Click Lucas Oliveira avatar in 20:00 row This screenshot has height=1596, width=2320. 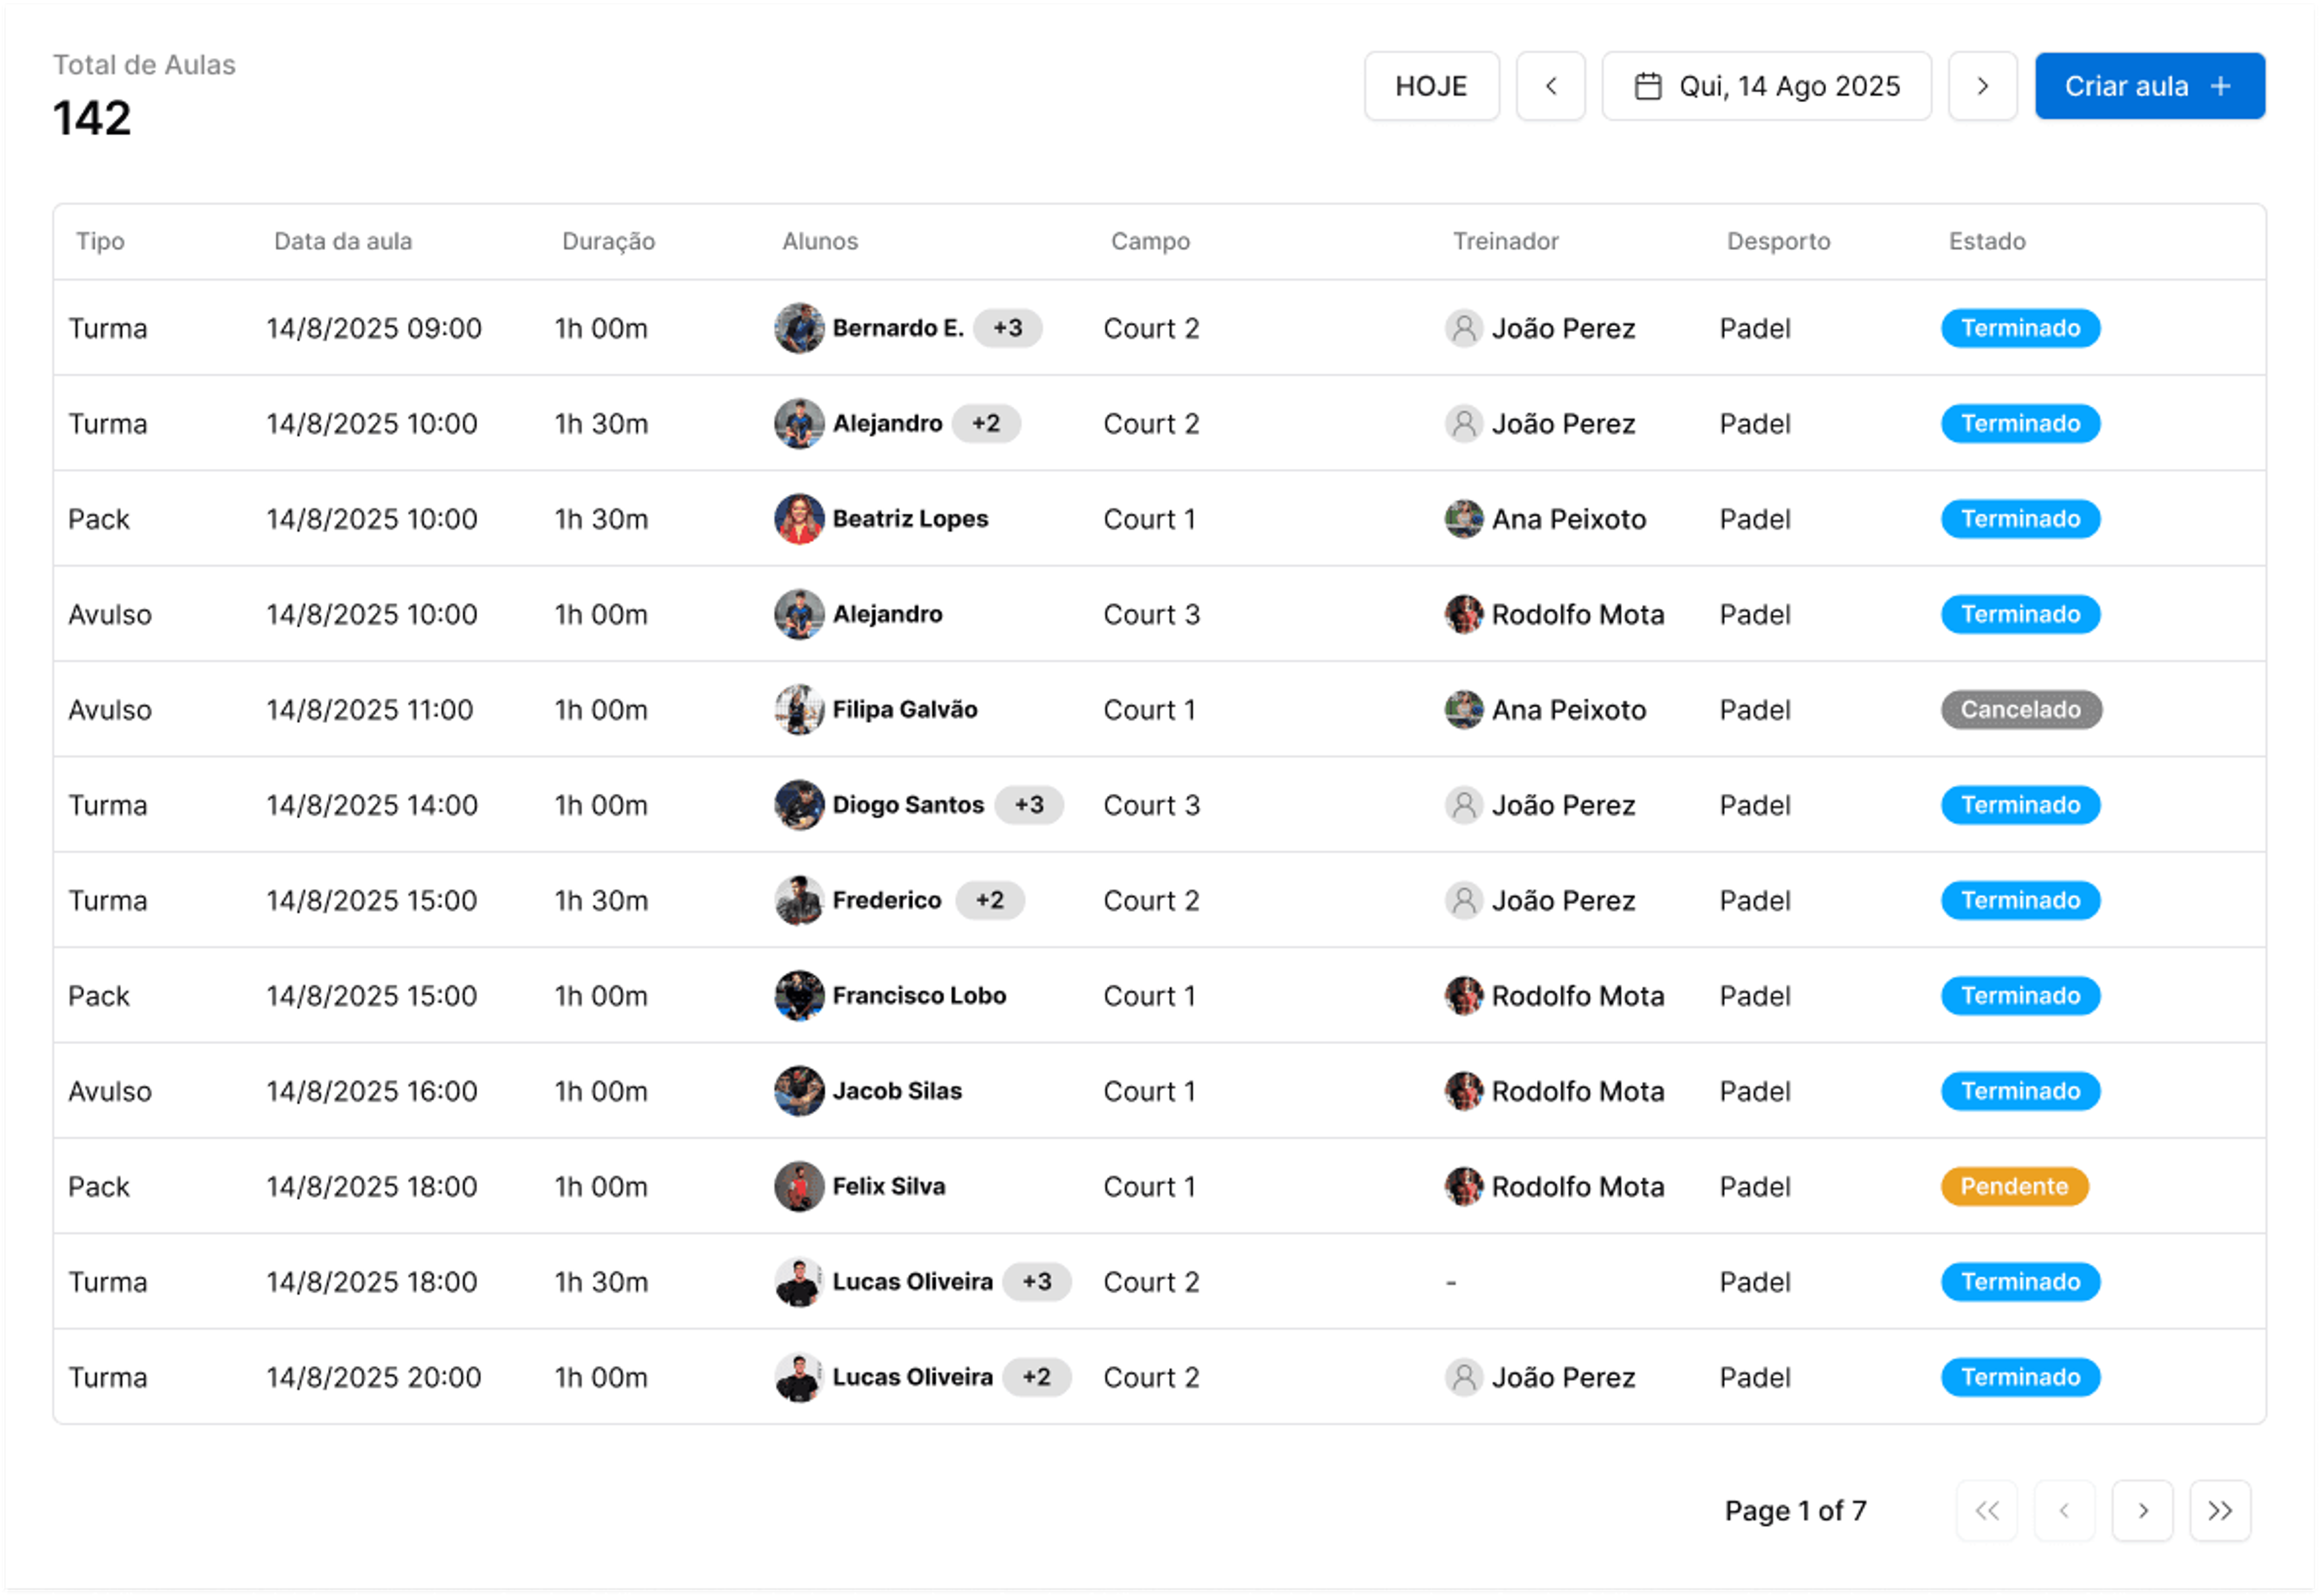tap(799, 1377)
